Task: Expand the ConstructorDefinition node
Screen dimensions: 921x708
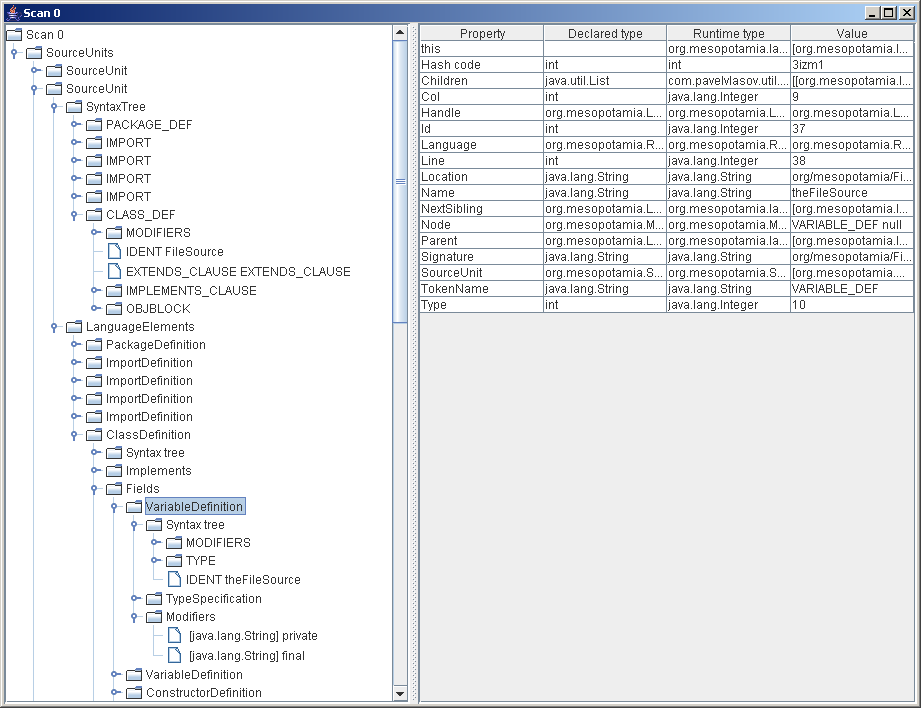Action: coord(114,693)
